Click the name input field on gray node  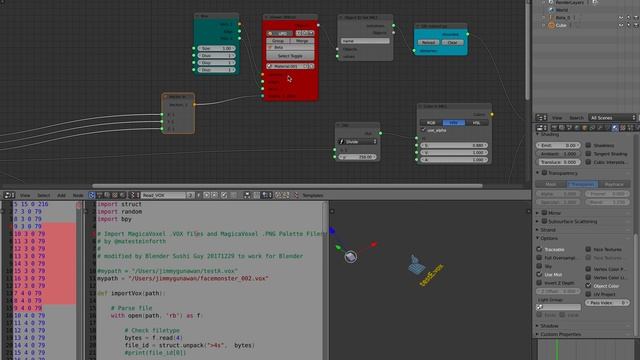365,41
